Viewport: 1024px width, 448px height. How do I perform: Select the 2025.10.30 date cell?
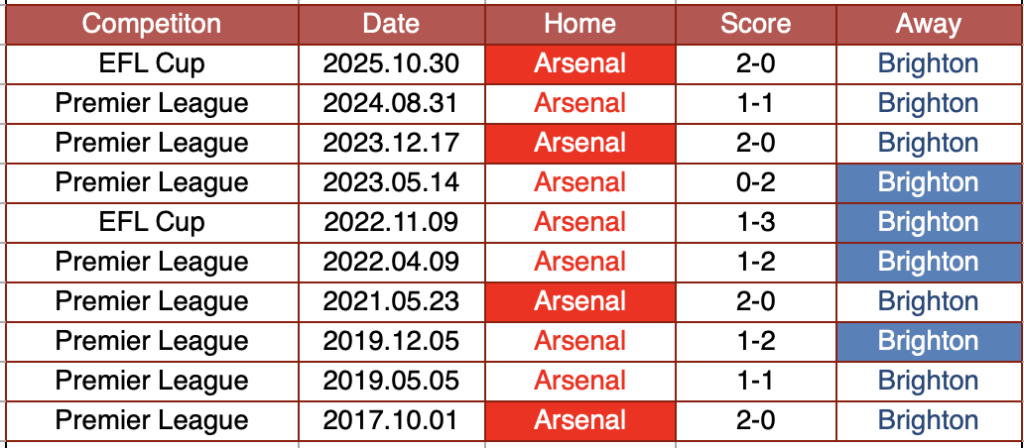[391, 64]
